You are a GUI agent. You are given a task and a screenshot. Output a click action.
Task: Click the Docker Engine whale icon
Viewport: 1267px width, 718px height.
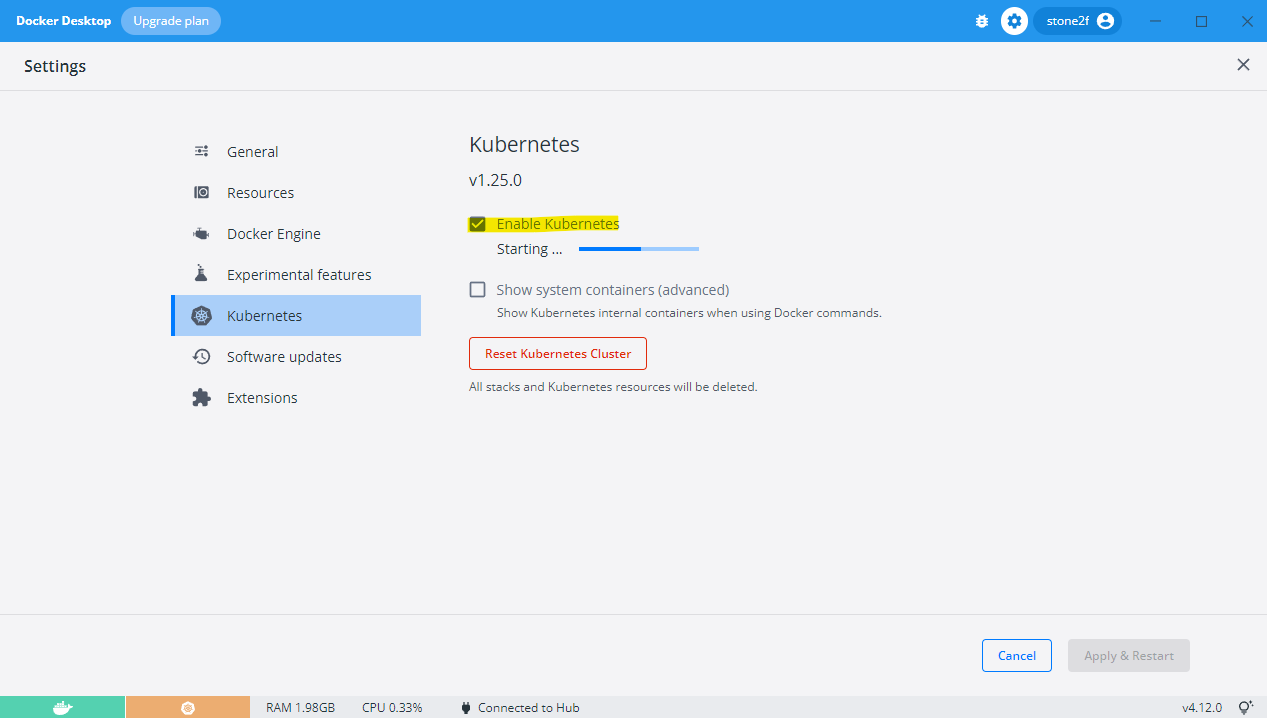tap(201, 234)
